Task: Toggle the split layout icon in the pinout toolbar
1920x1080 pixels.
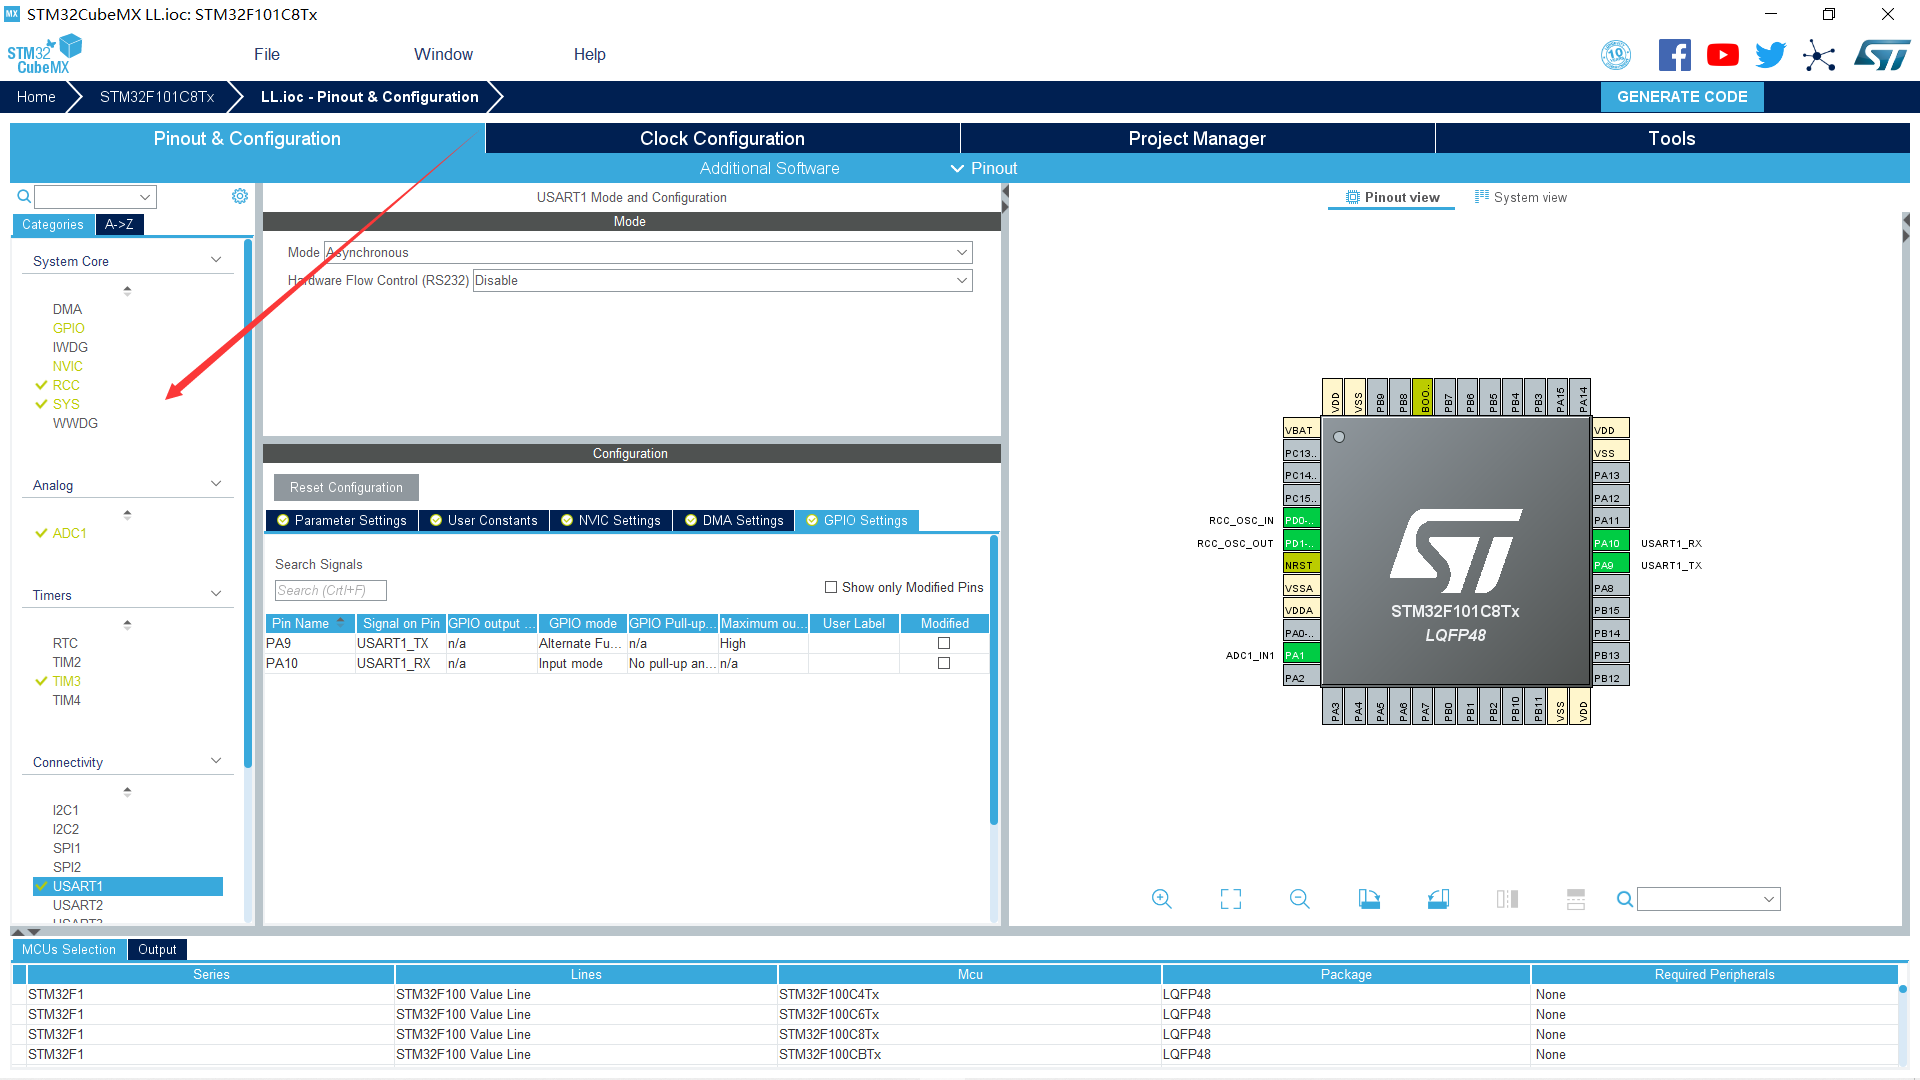Action: coord(1576,899)
